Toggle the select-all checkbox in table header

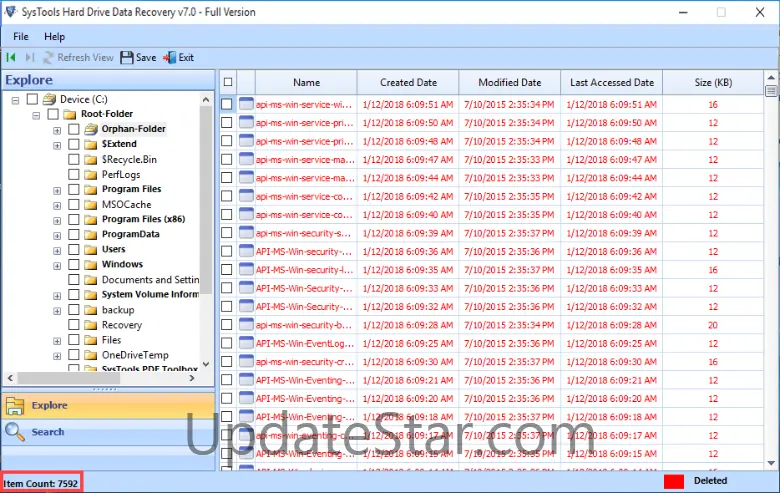[228, 82]
